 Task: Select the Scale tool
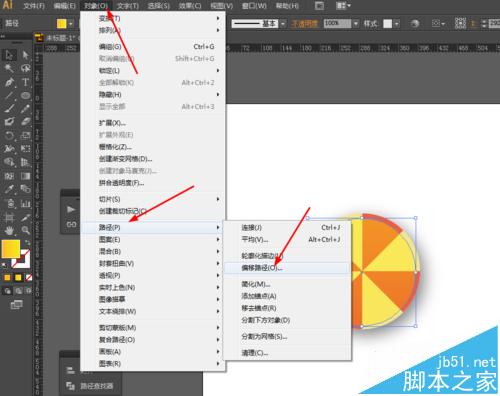coord(25,135)
